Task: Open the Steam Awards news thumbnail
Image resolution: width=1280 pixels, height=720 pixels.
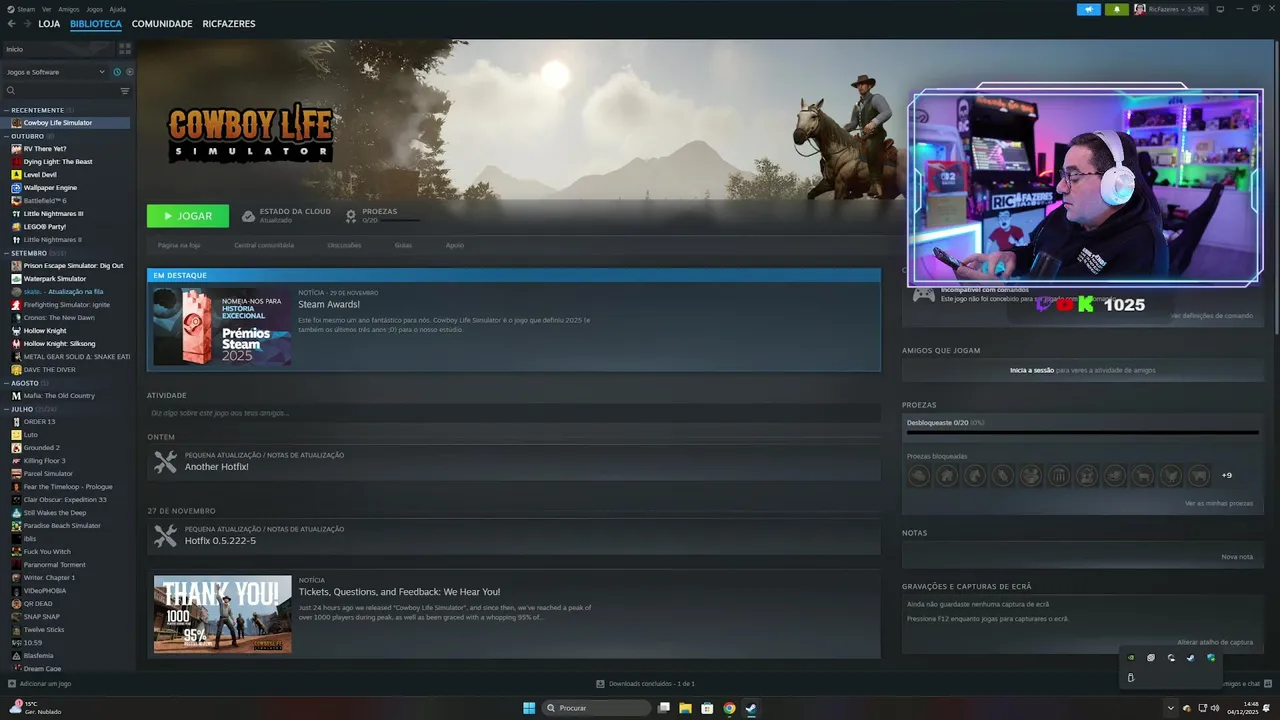Action: coord(223,327)
